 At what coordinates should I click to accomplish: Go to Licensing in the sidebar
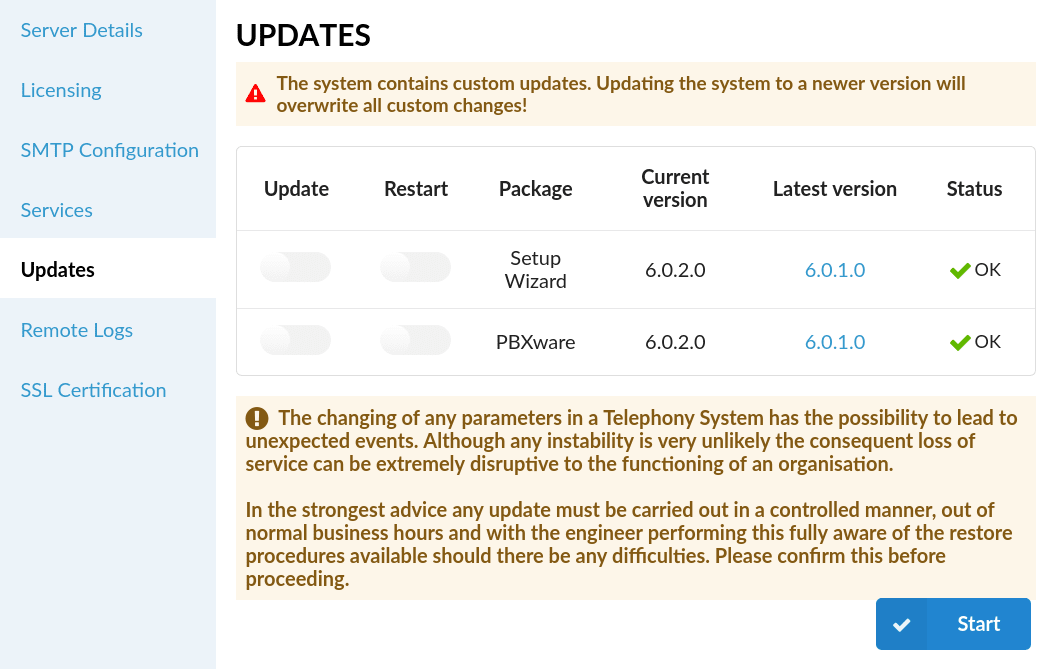[x=61, y=90]
